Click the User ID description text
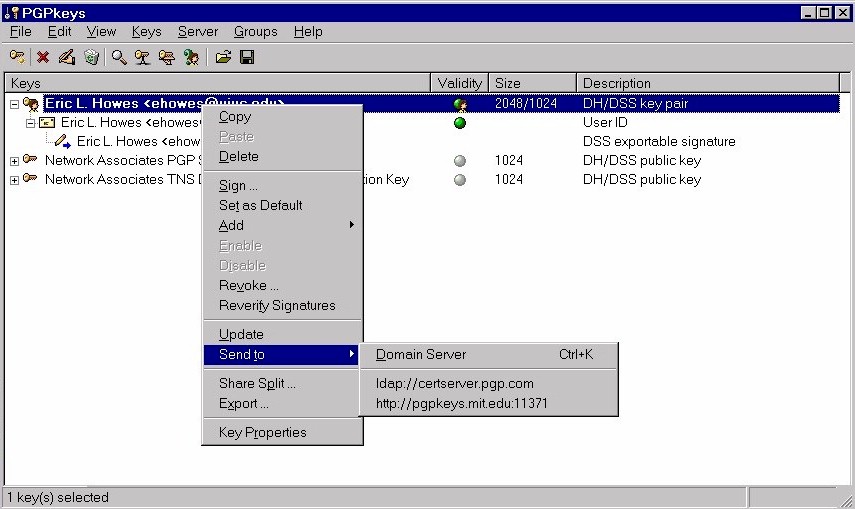The height and width of the screenshot is (509, 855). click(x=605, y=123)
